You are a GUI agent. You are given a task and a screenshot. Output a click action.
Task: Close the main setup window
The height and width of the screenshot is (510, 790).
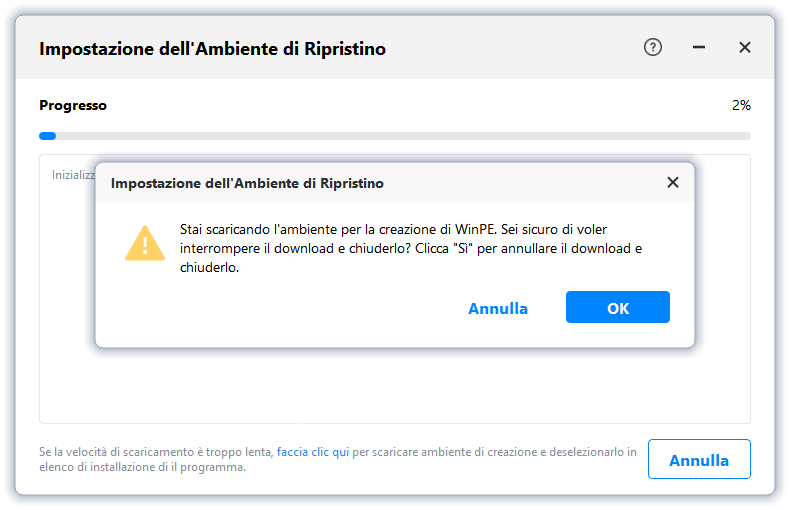[745, 47]
